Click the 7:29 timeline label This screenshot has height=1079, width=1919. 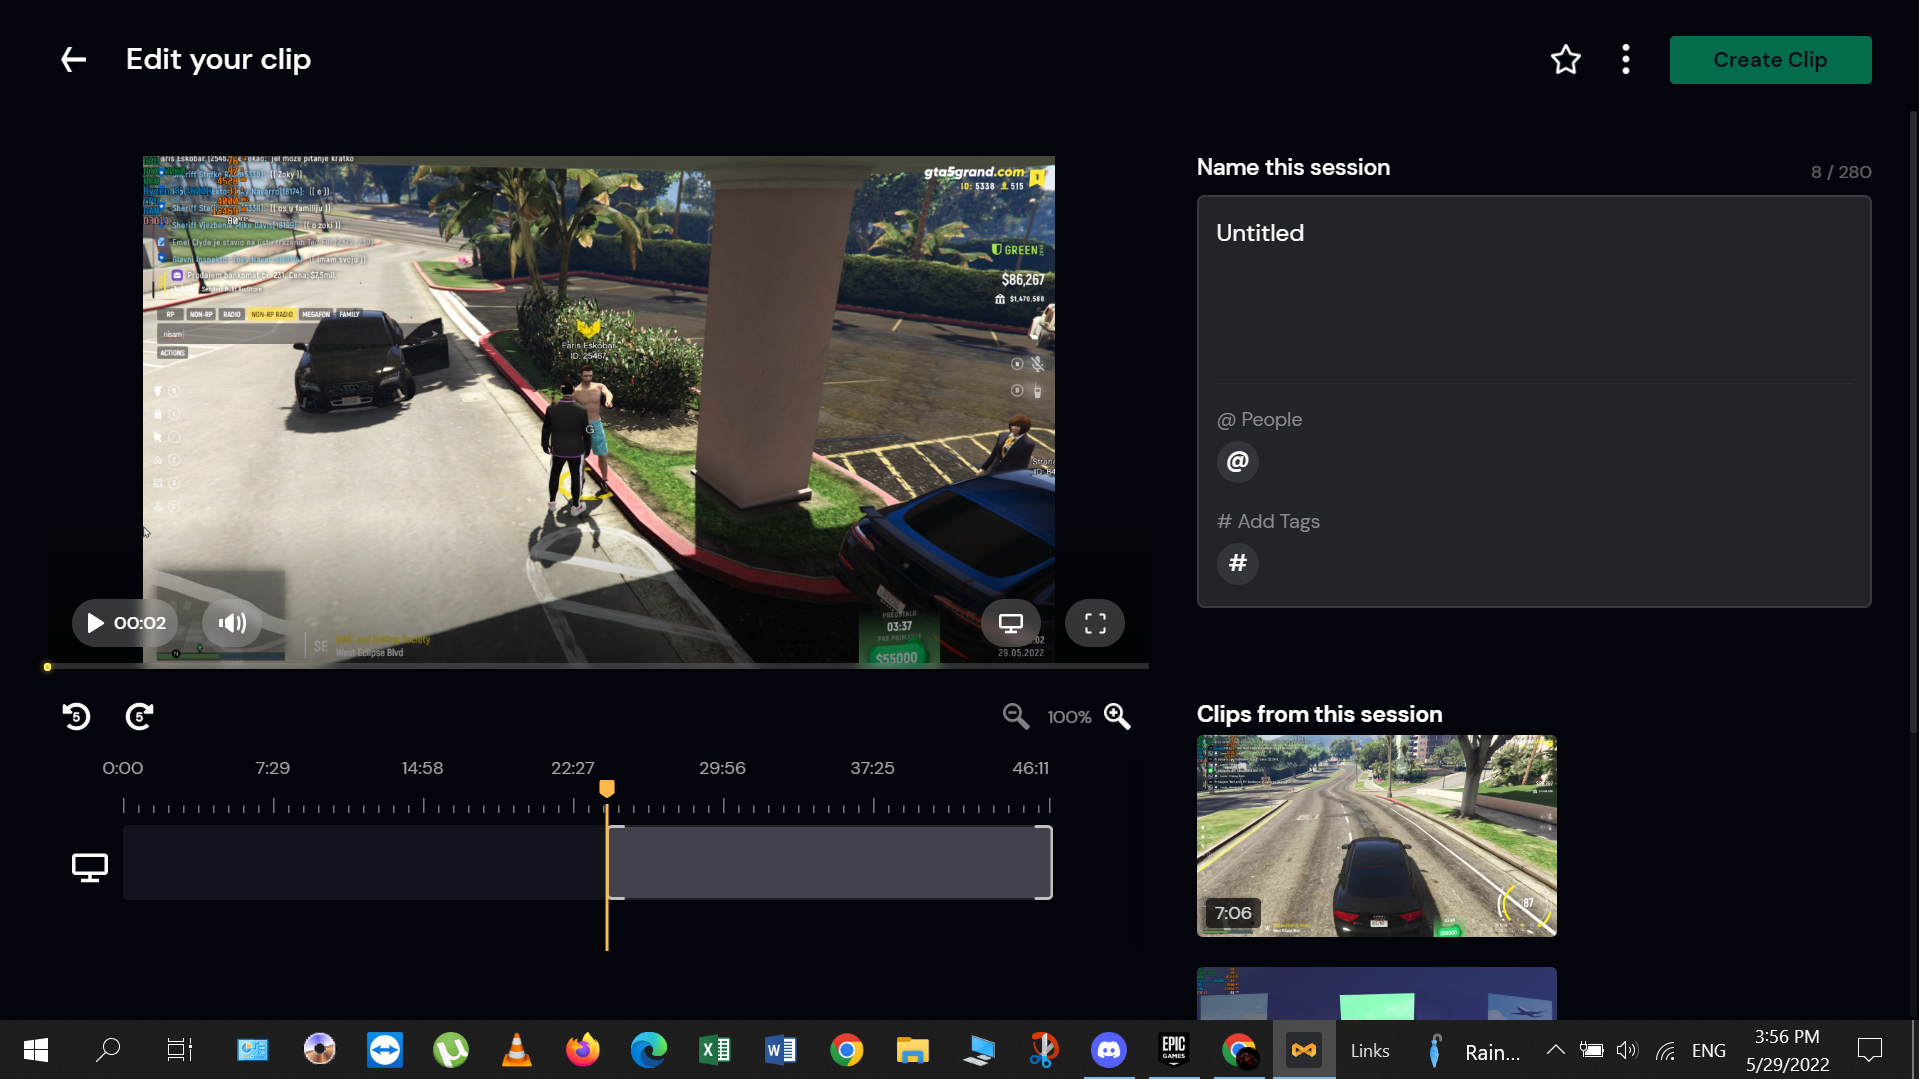tap(272, 768)
